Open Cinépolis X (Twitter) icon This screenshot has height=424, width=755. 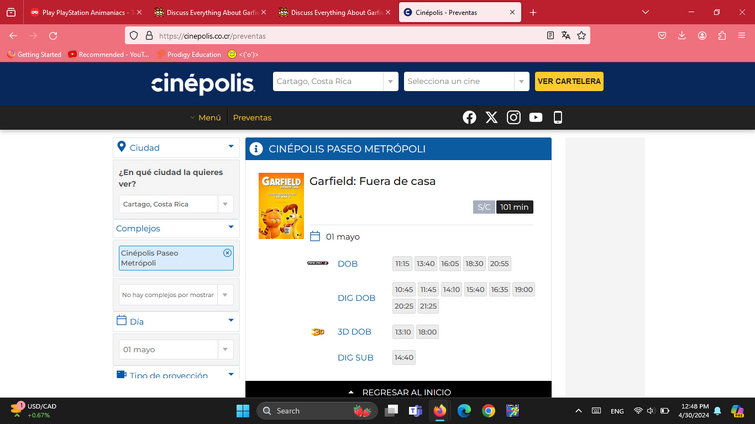(491, 117)
